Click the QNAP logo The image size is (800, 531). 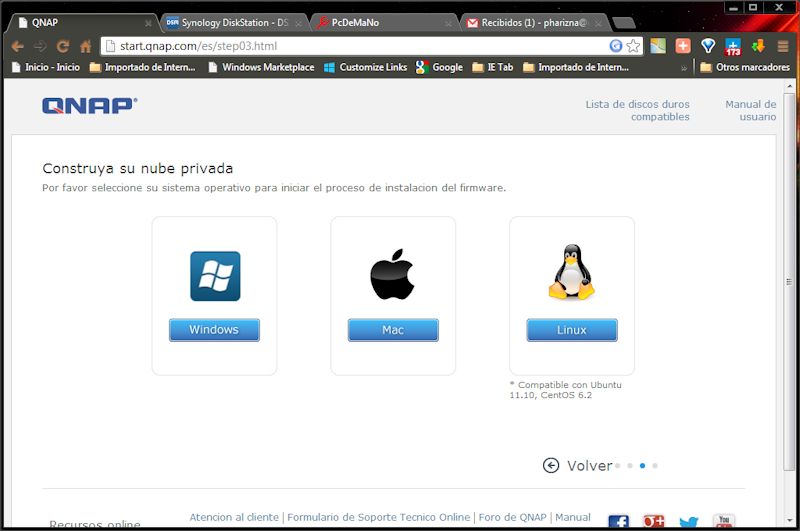point(90,106)
